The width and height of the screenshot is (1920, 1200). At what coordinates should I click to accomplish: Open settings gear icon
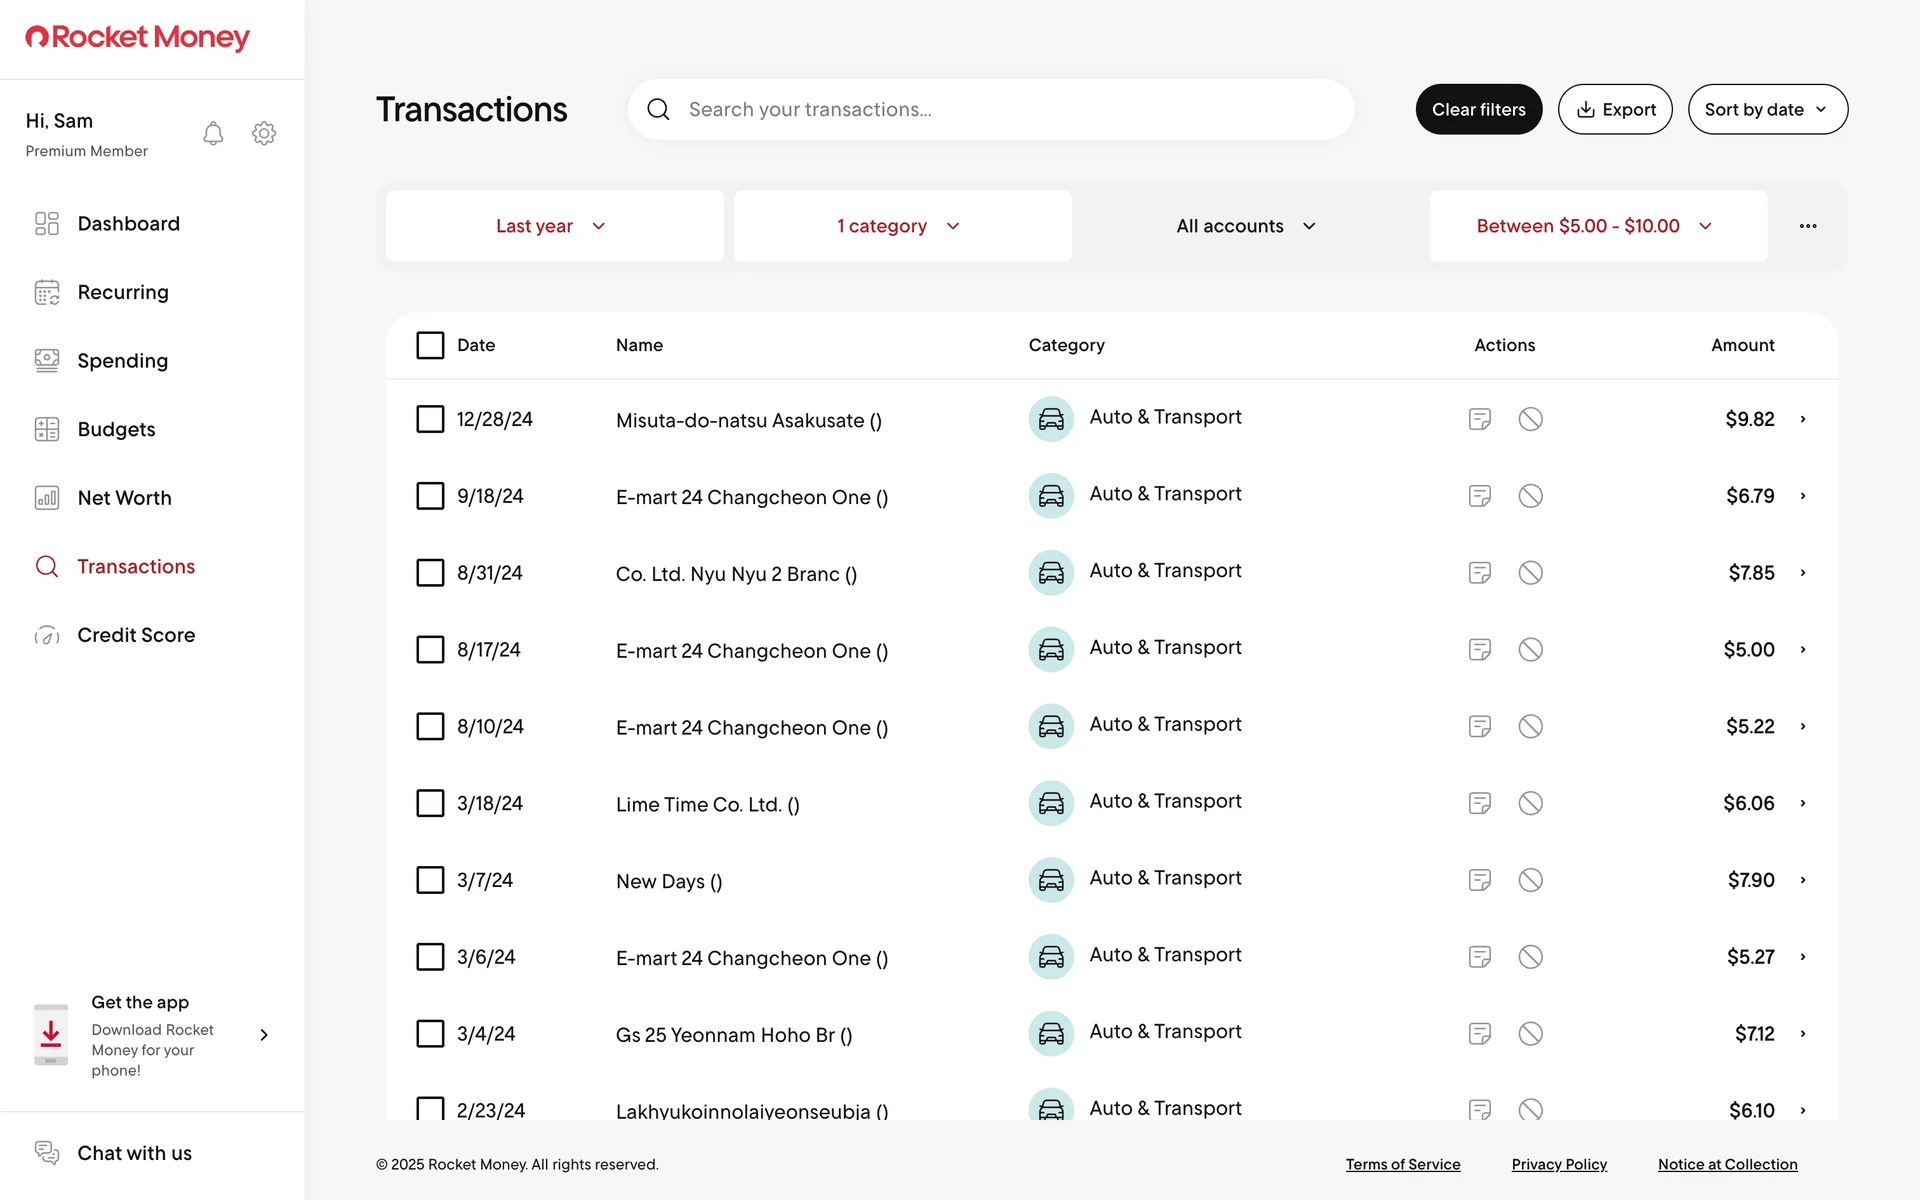click(264, 134)
